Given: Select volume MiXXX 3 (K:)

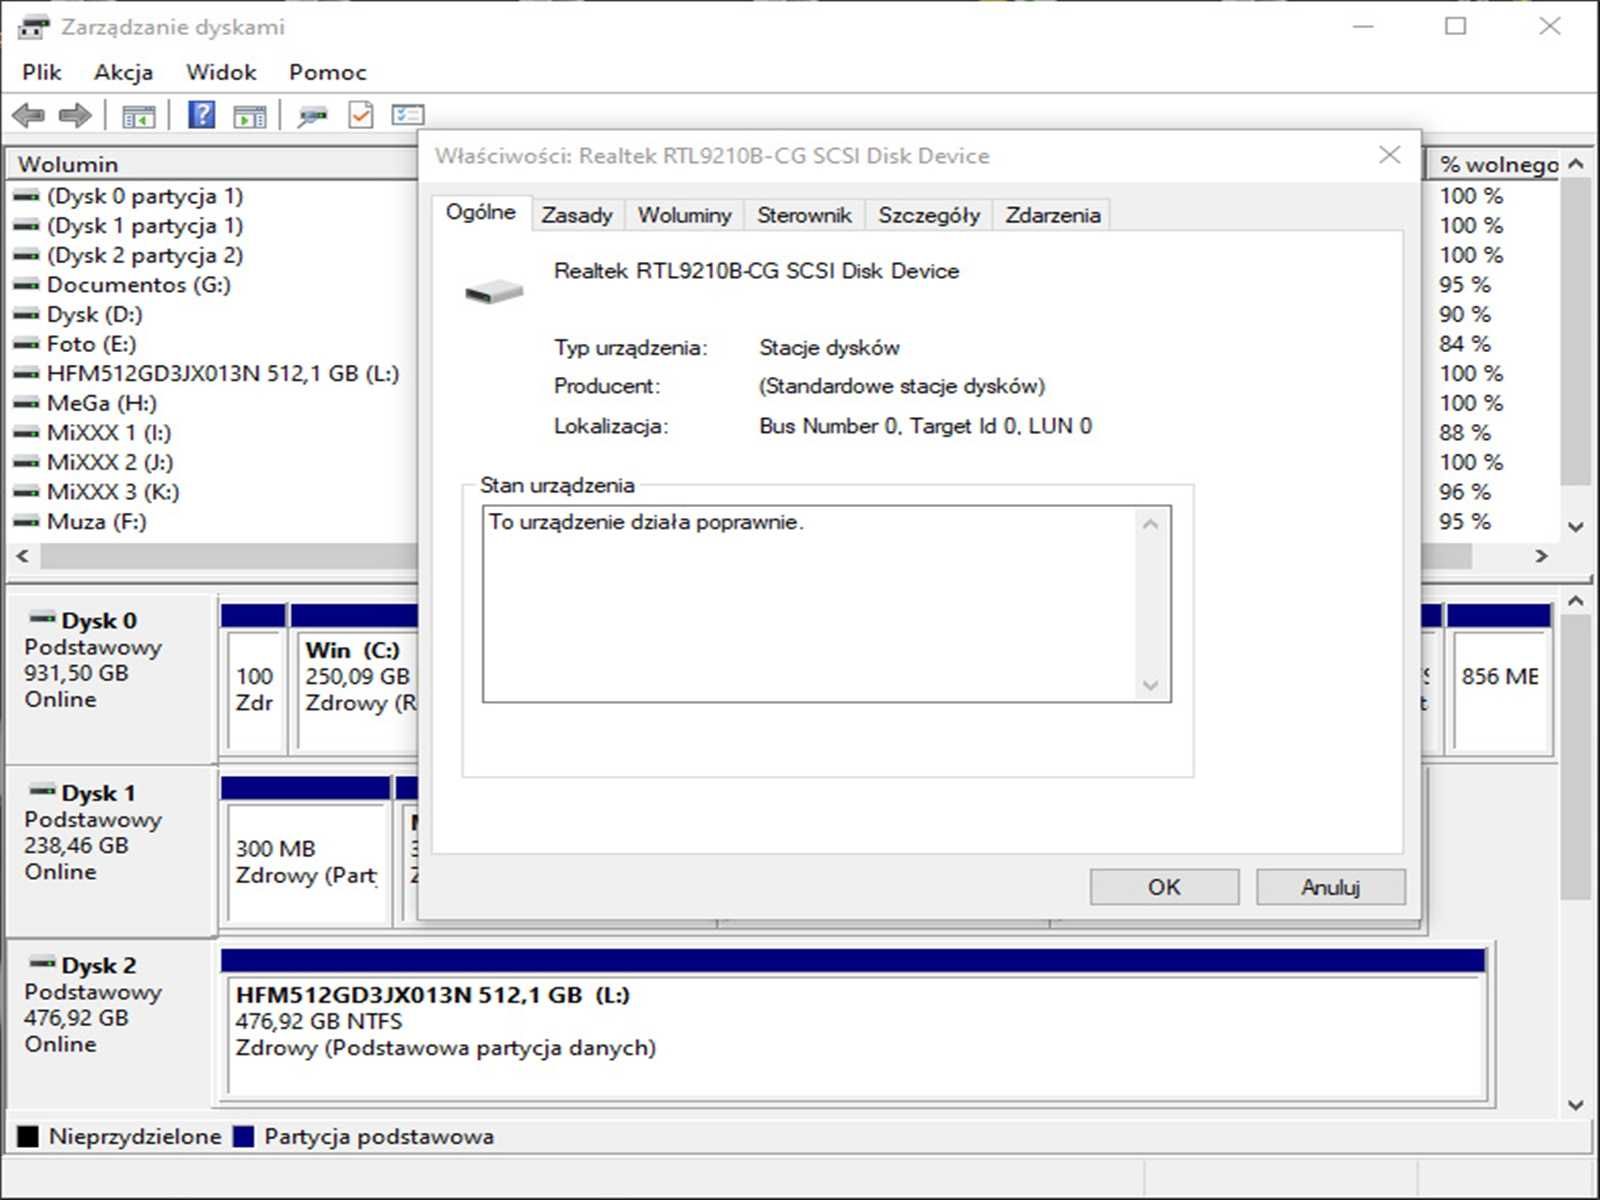Looking at the screenshot, I should point(112,492).
